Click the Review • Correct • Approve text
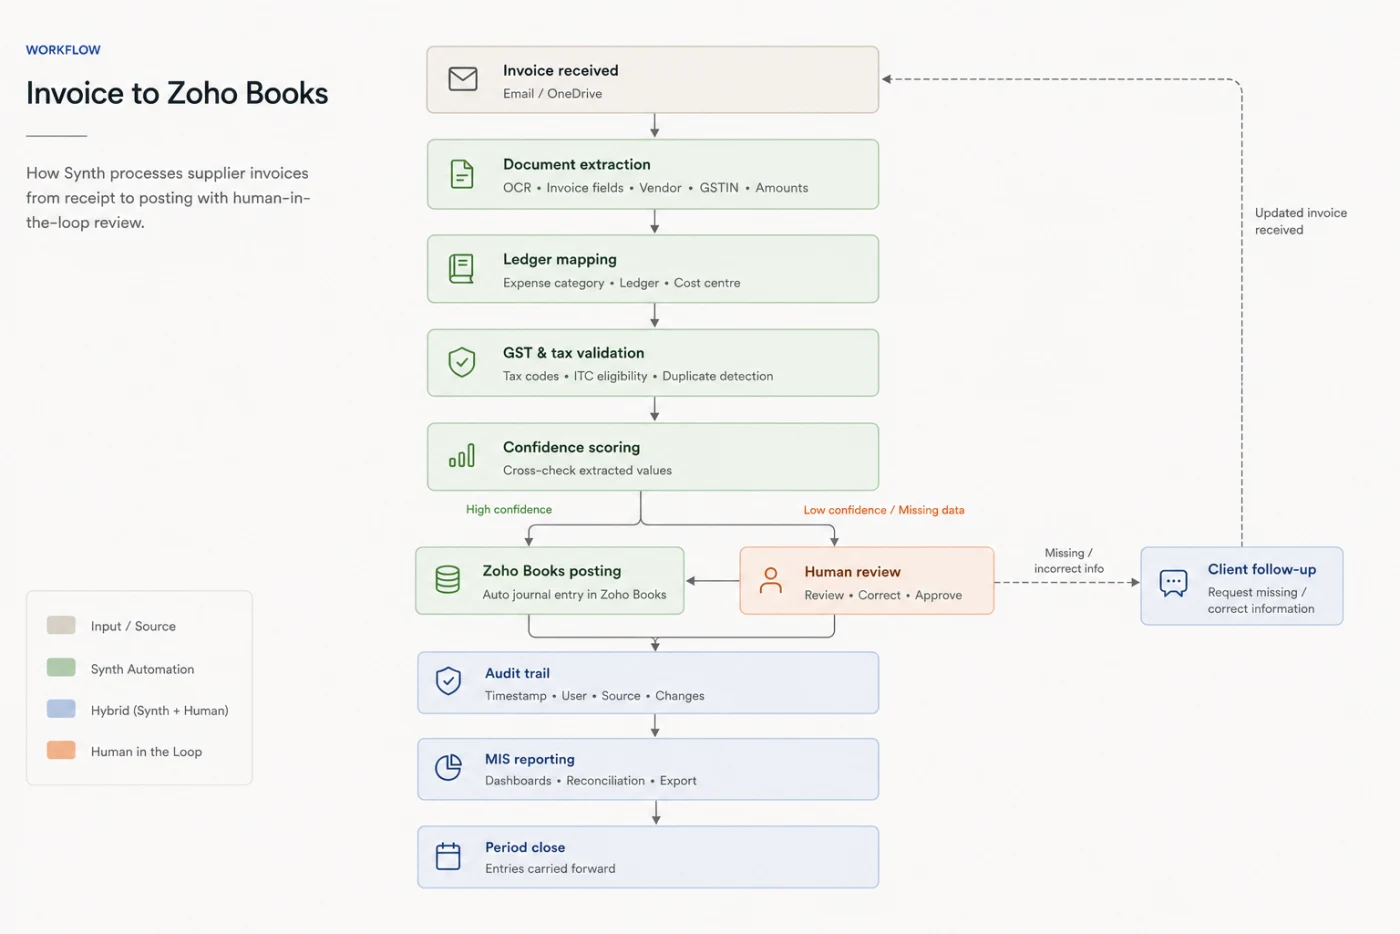The width and height of the screenshot is (1400, 934). [x=883, y=595]
